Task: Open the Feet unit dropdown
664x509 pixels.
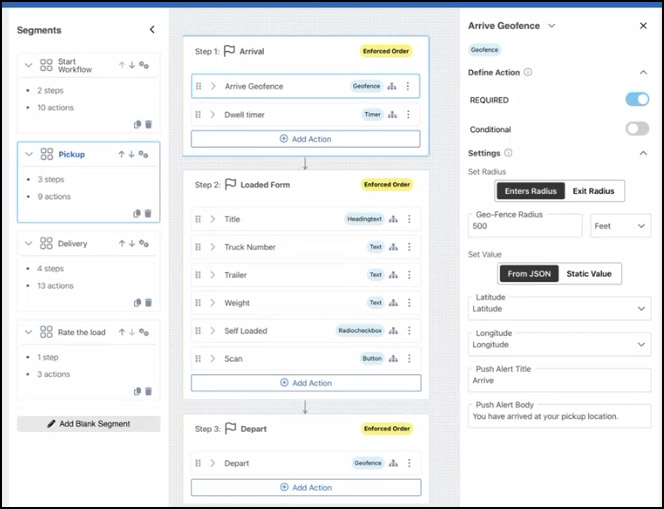Action: (x=620, y=226)
